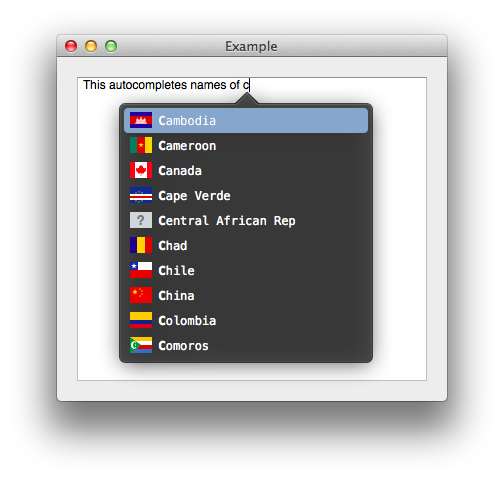Click the Example window title
The image size is (504, 480).
(x=251, y=46)
